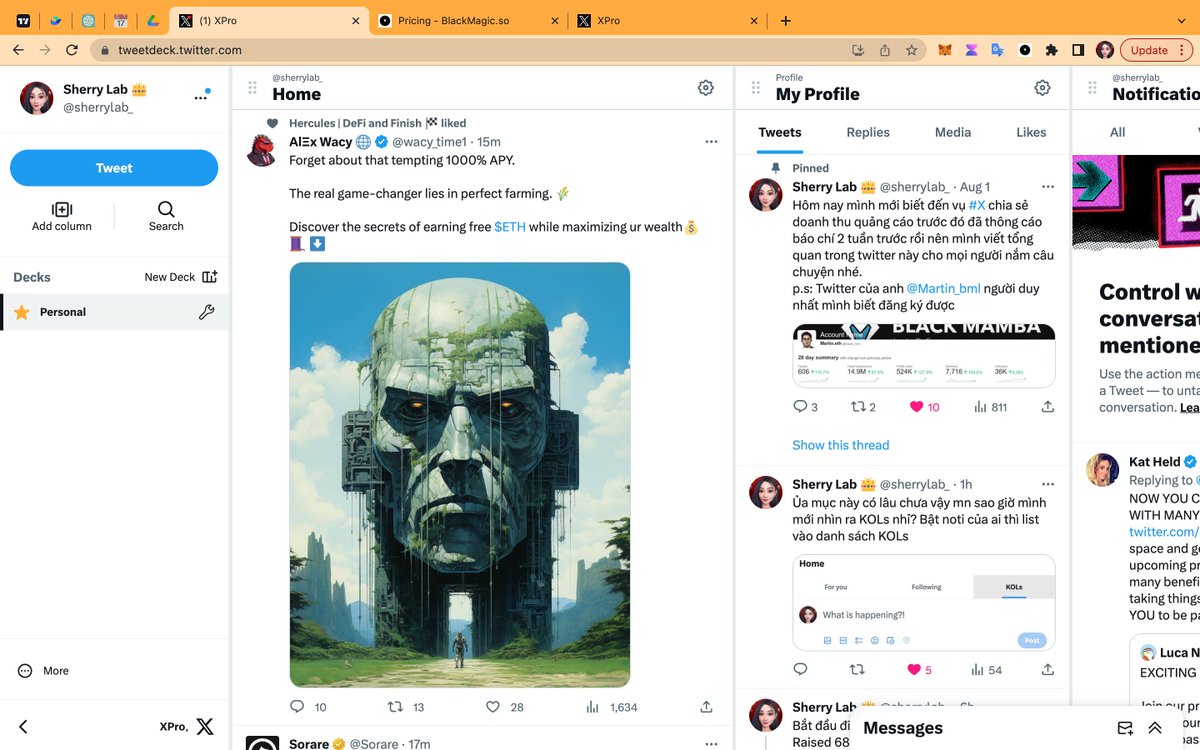Switch to Pricing - BlackMagic.so browser tab

[x=469, y=20]
